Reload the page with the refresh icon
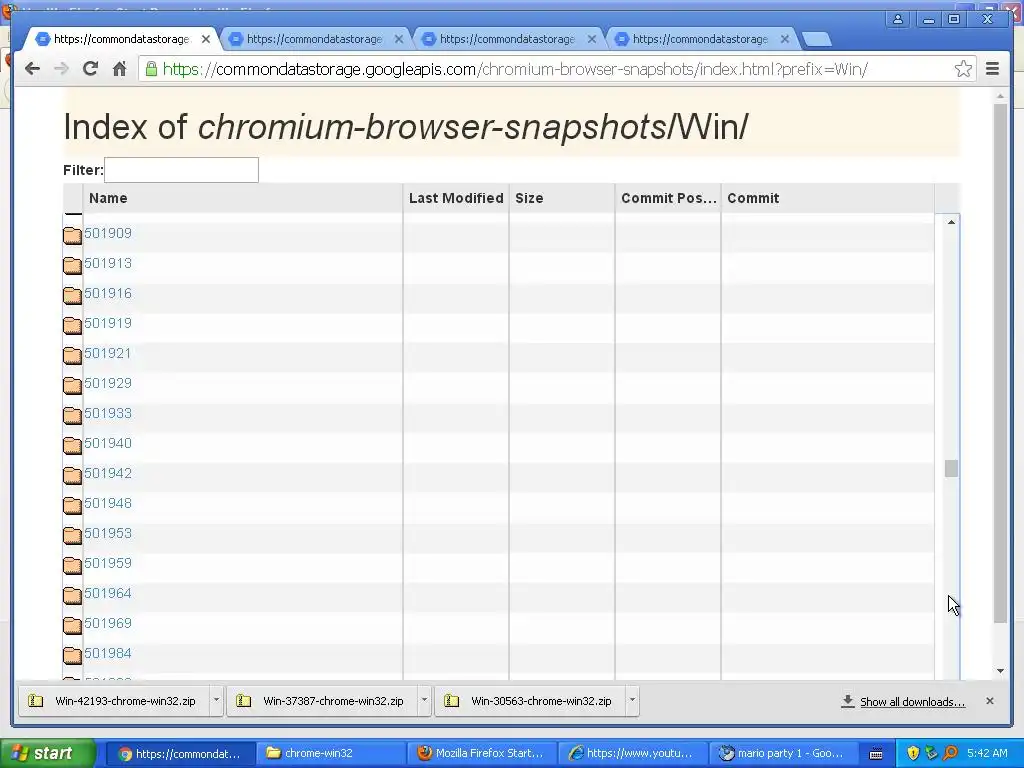The width and height of the screenshot is (1024, 768). [x=90, y=69]
